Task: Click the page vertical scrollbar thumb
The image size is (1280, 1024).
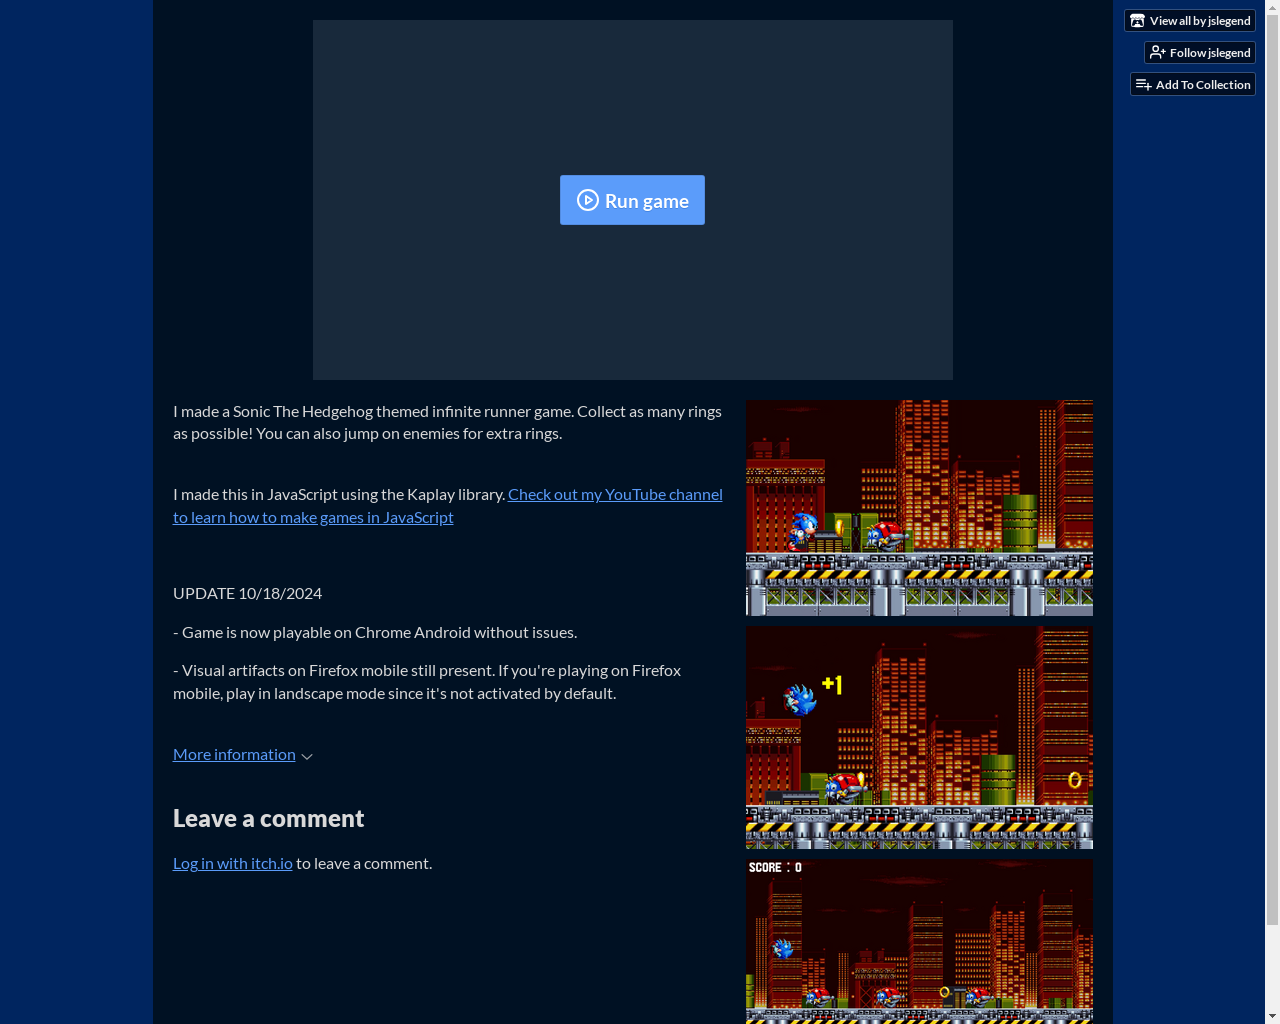Action: point(1272,470)
